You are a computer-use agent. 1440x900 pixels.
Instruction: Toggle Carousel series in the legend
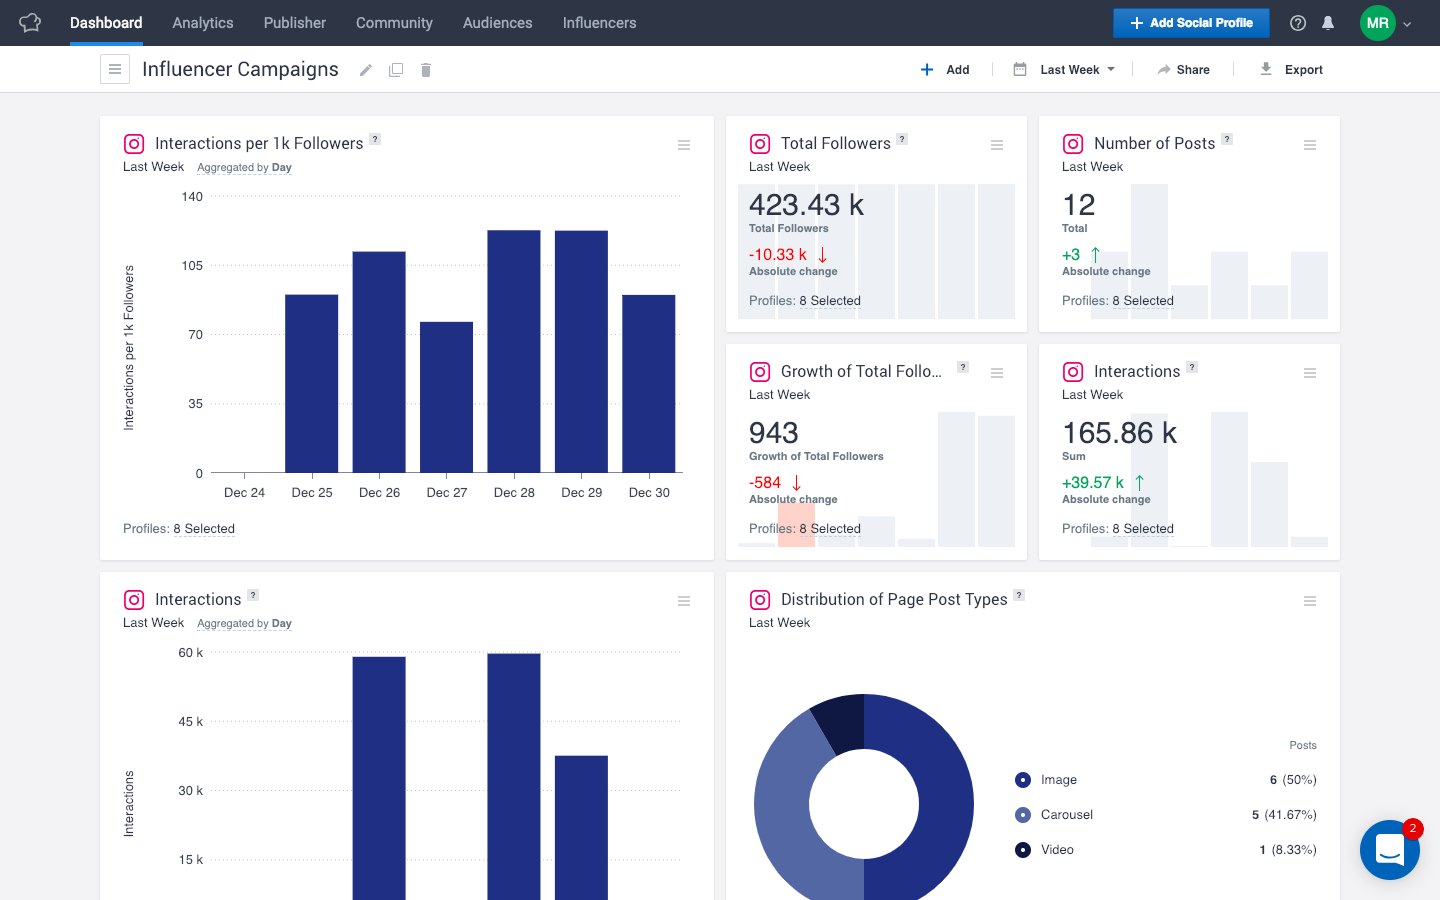click(x=1066, y=815)
